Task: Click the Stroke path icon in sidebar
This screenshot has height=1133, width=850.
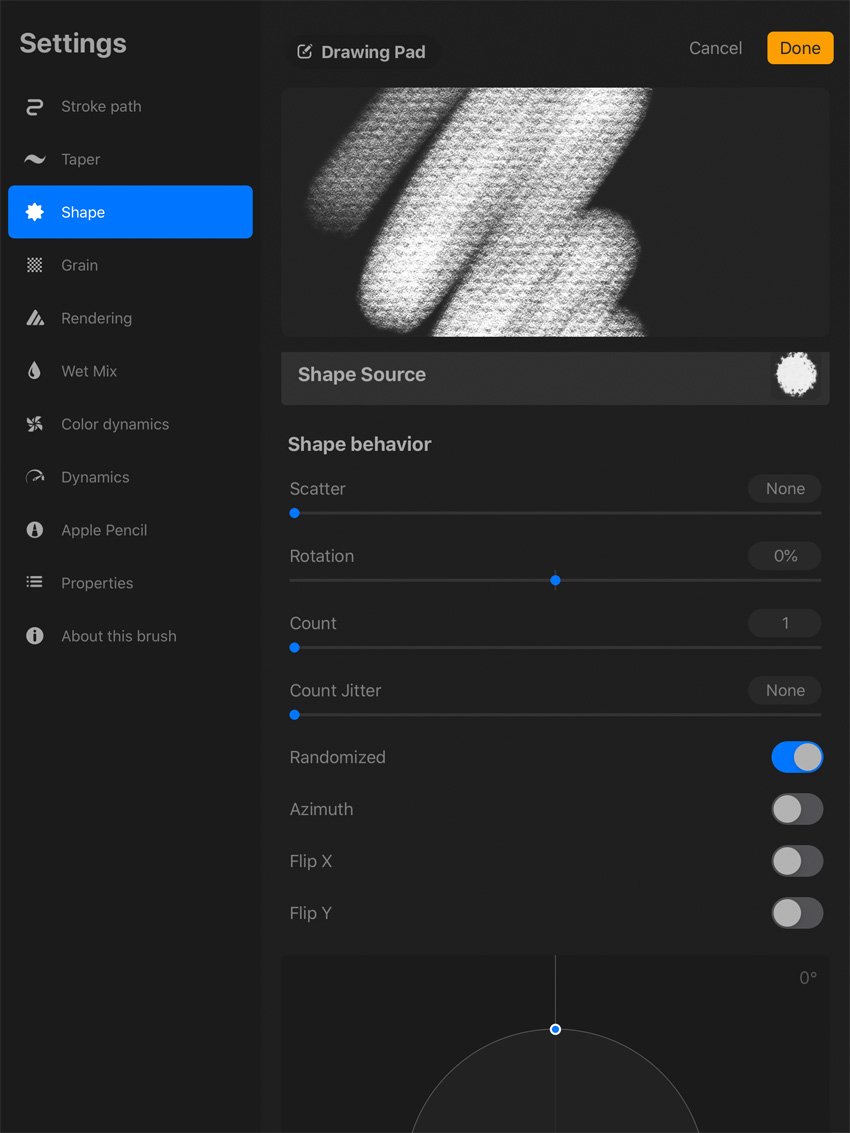Action: coord(35,107)
